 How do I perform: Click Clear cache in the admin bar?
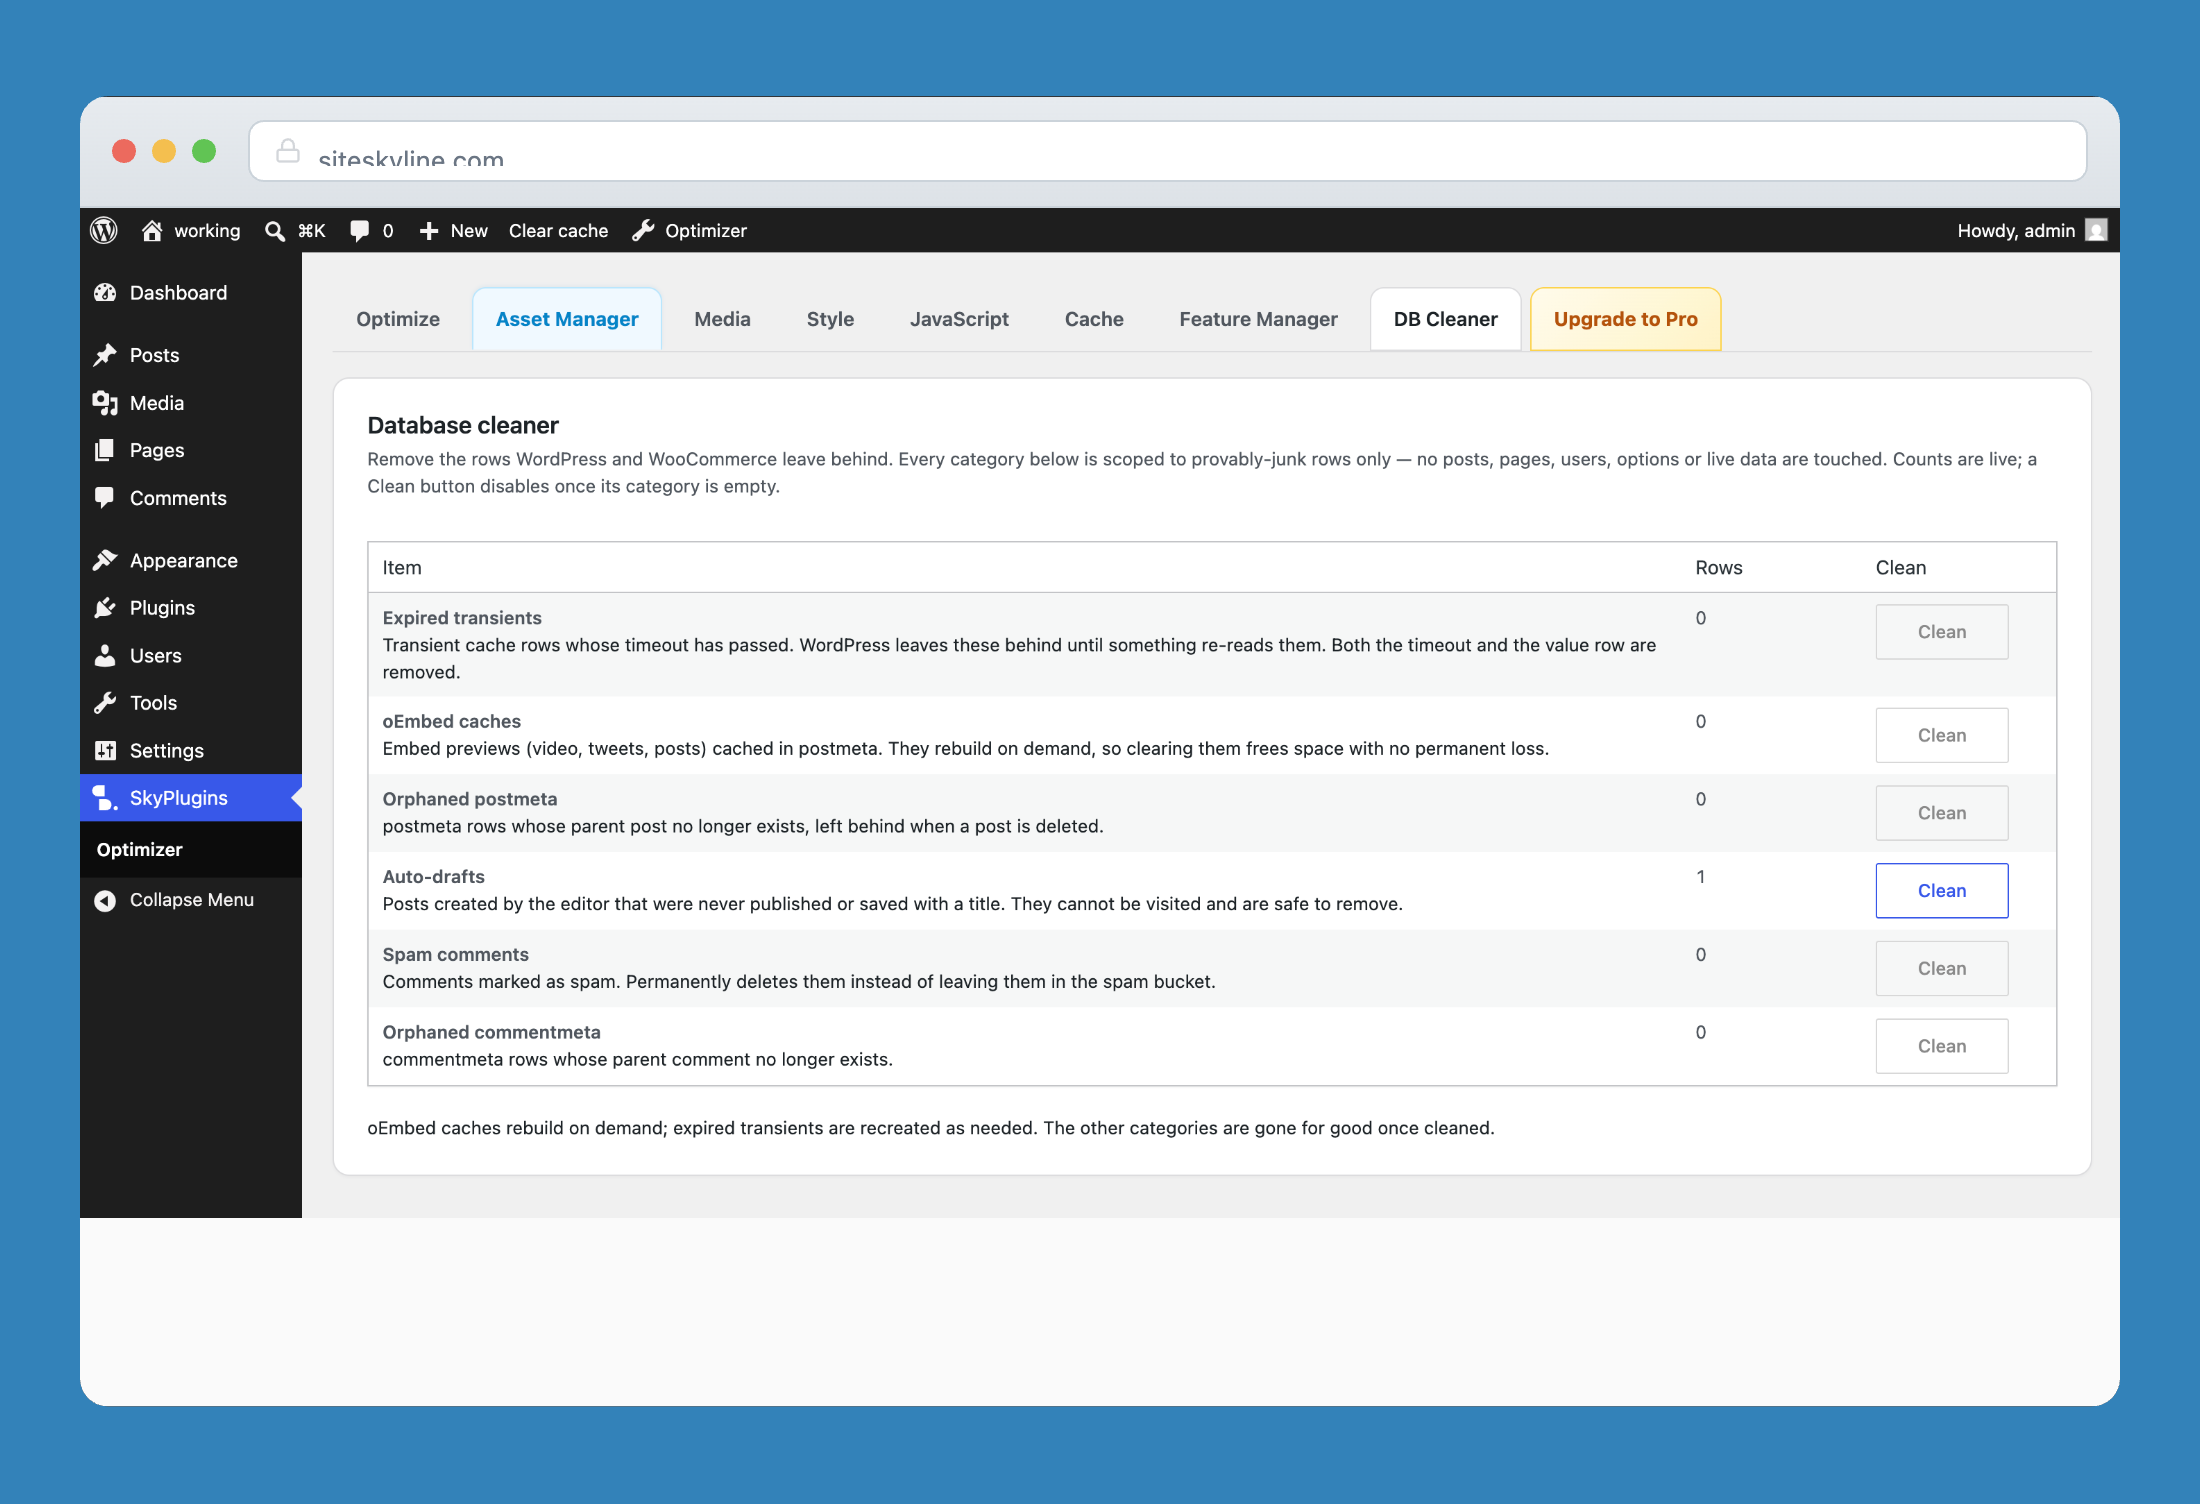[x=558, y=231]
